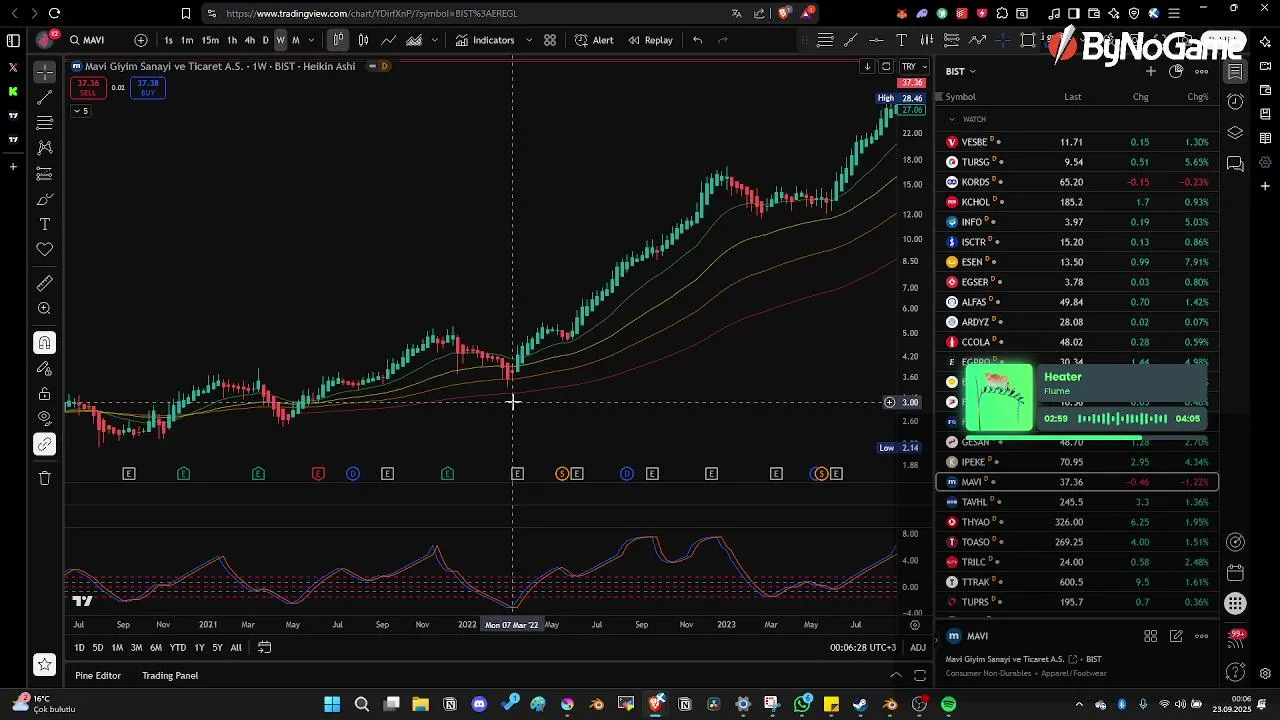Select the Text tool in left toolbar
Screen dimensions: 1280x720
tap(44, 224)
